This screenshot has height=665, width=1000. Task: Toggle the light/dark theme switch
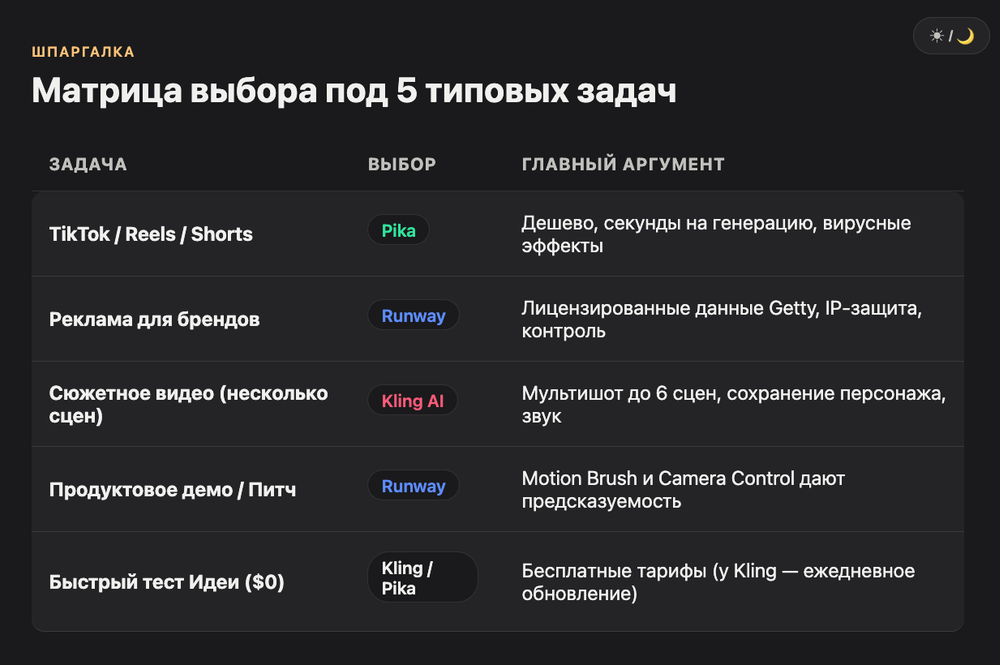[951, 36]
